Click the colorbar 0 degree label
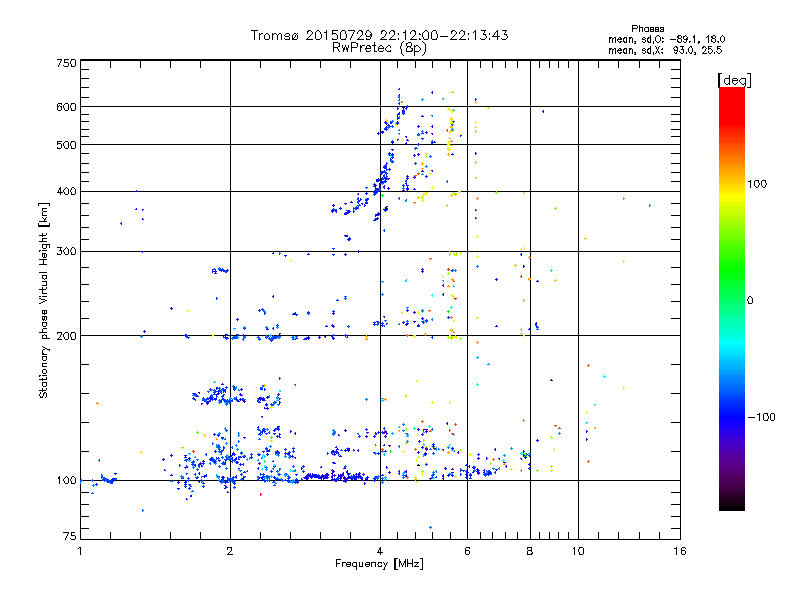The image size is (800, 600). coord(750,300)
